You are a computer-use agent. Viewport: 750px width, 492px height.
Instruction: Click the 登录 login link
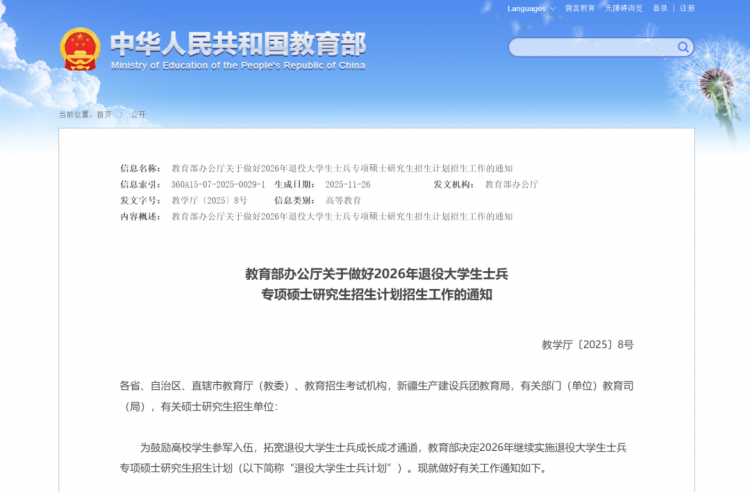660,9
